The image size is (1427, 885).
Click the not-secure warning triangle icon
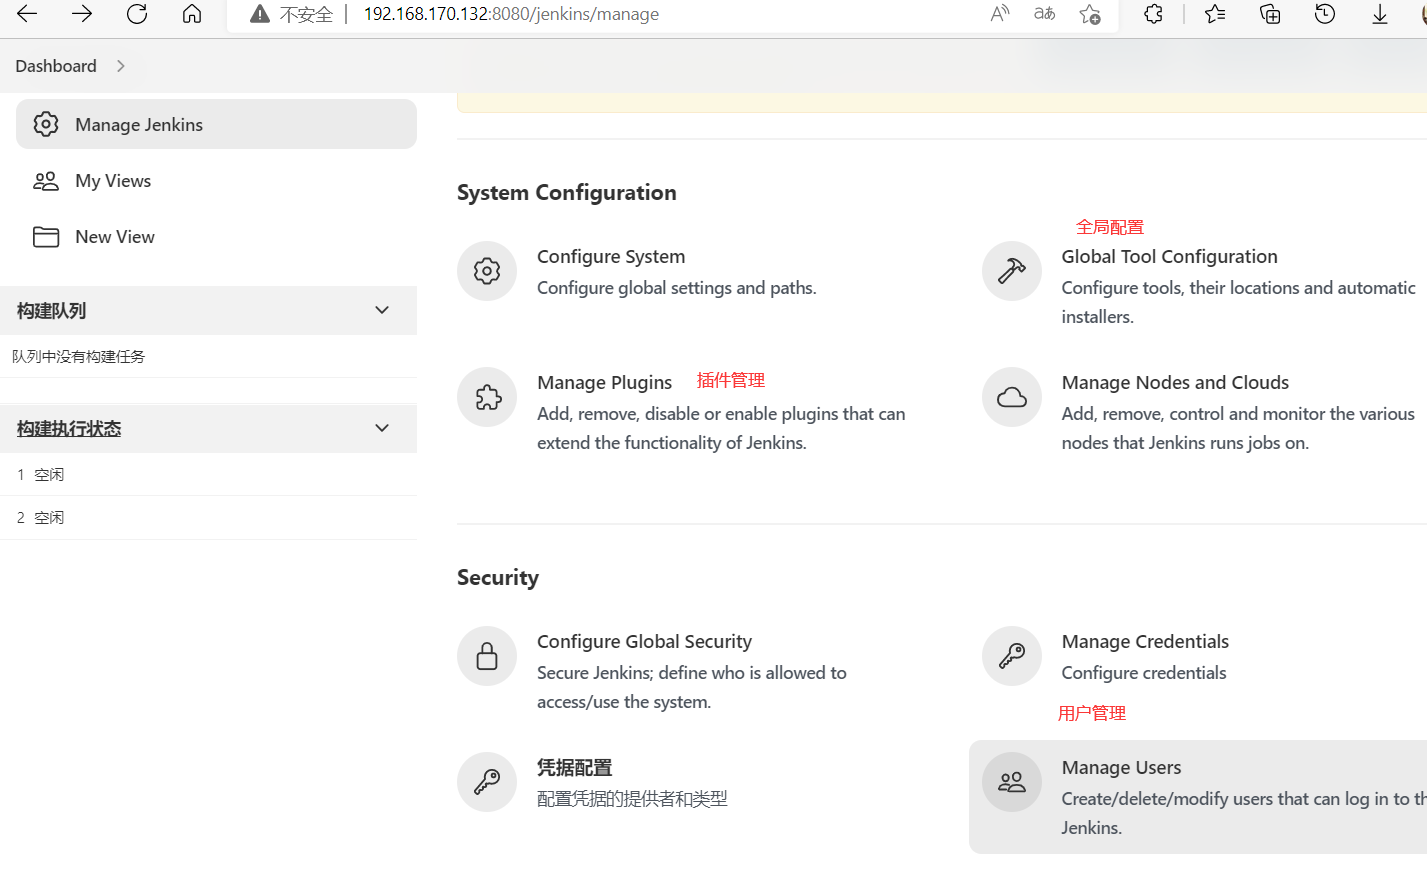click(x=260, y=14)
